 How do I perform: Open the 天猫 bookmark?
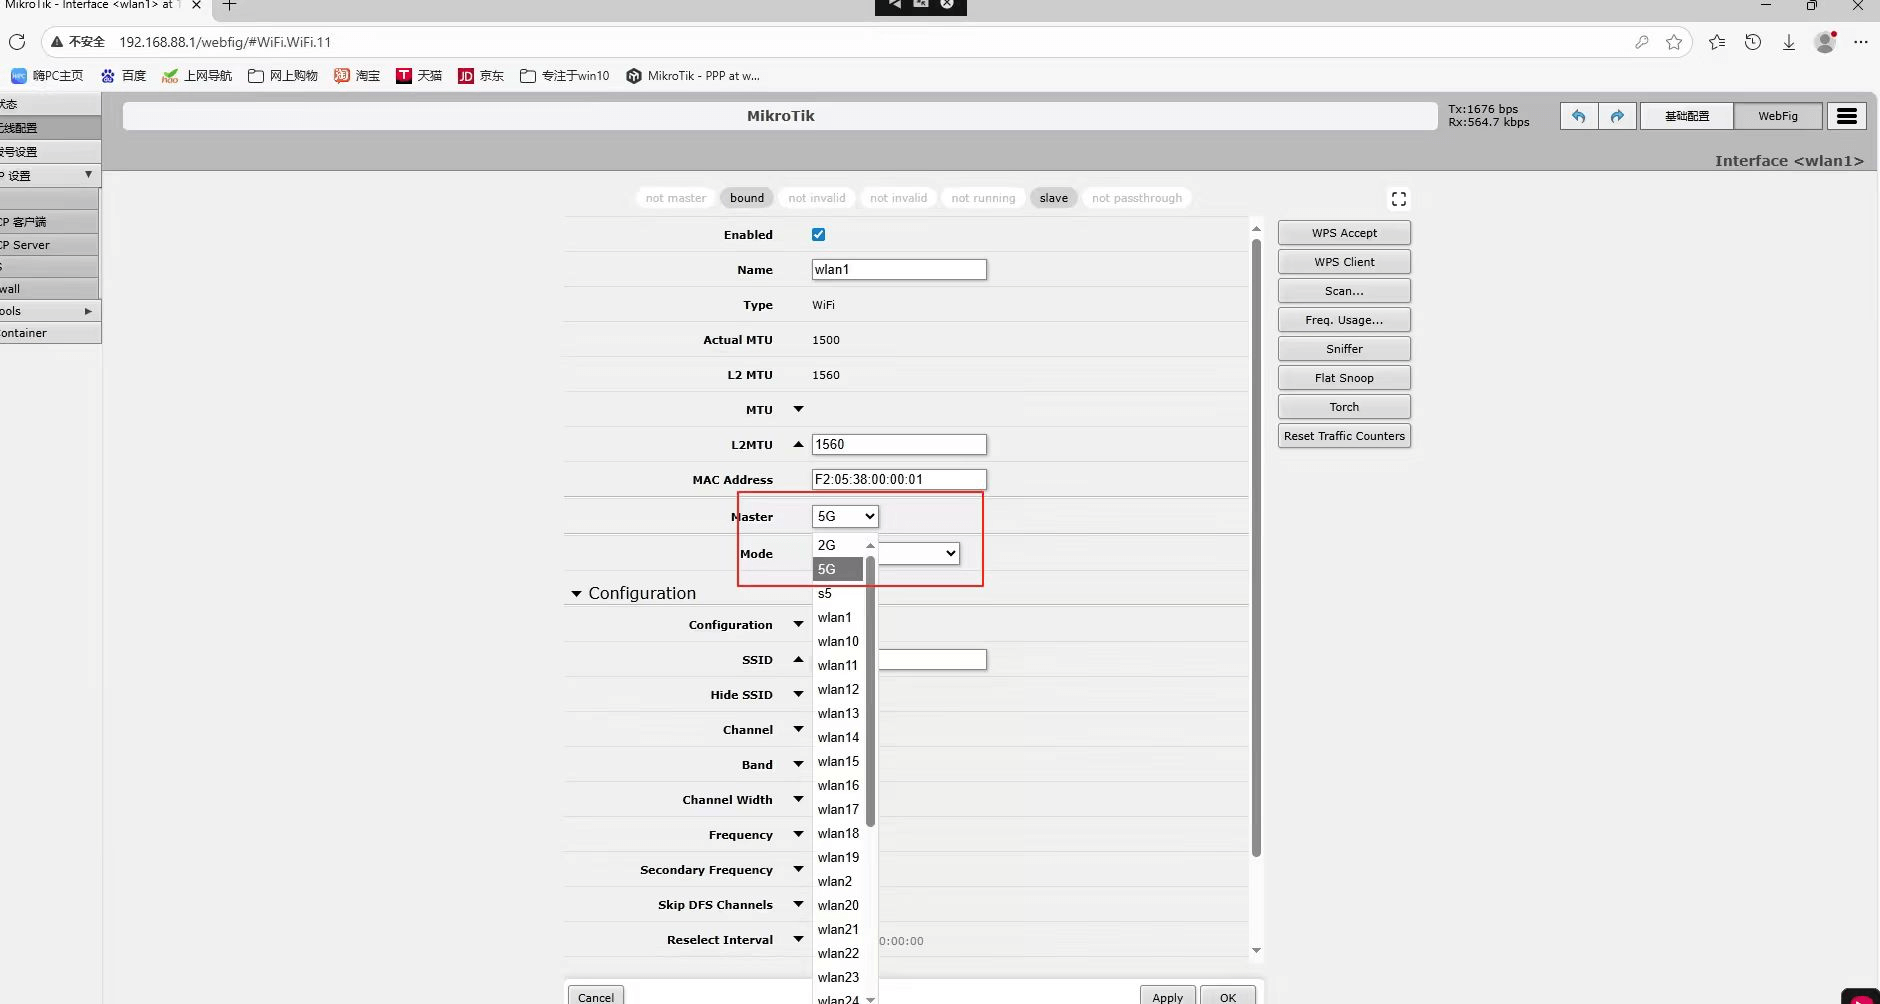point(419,76)
